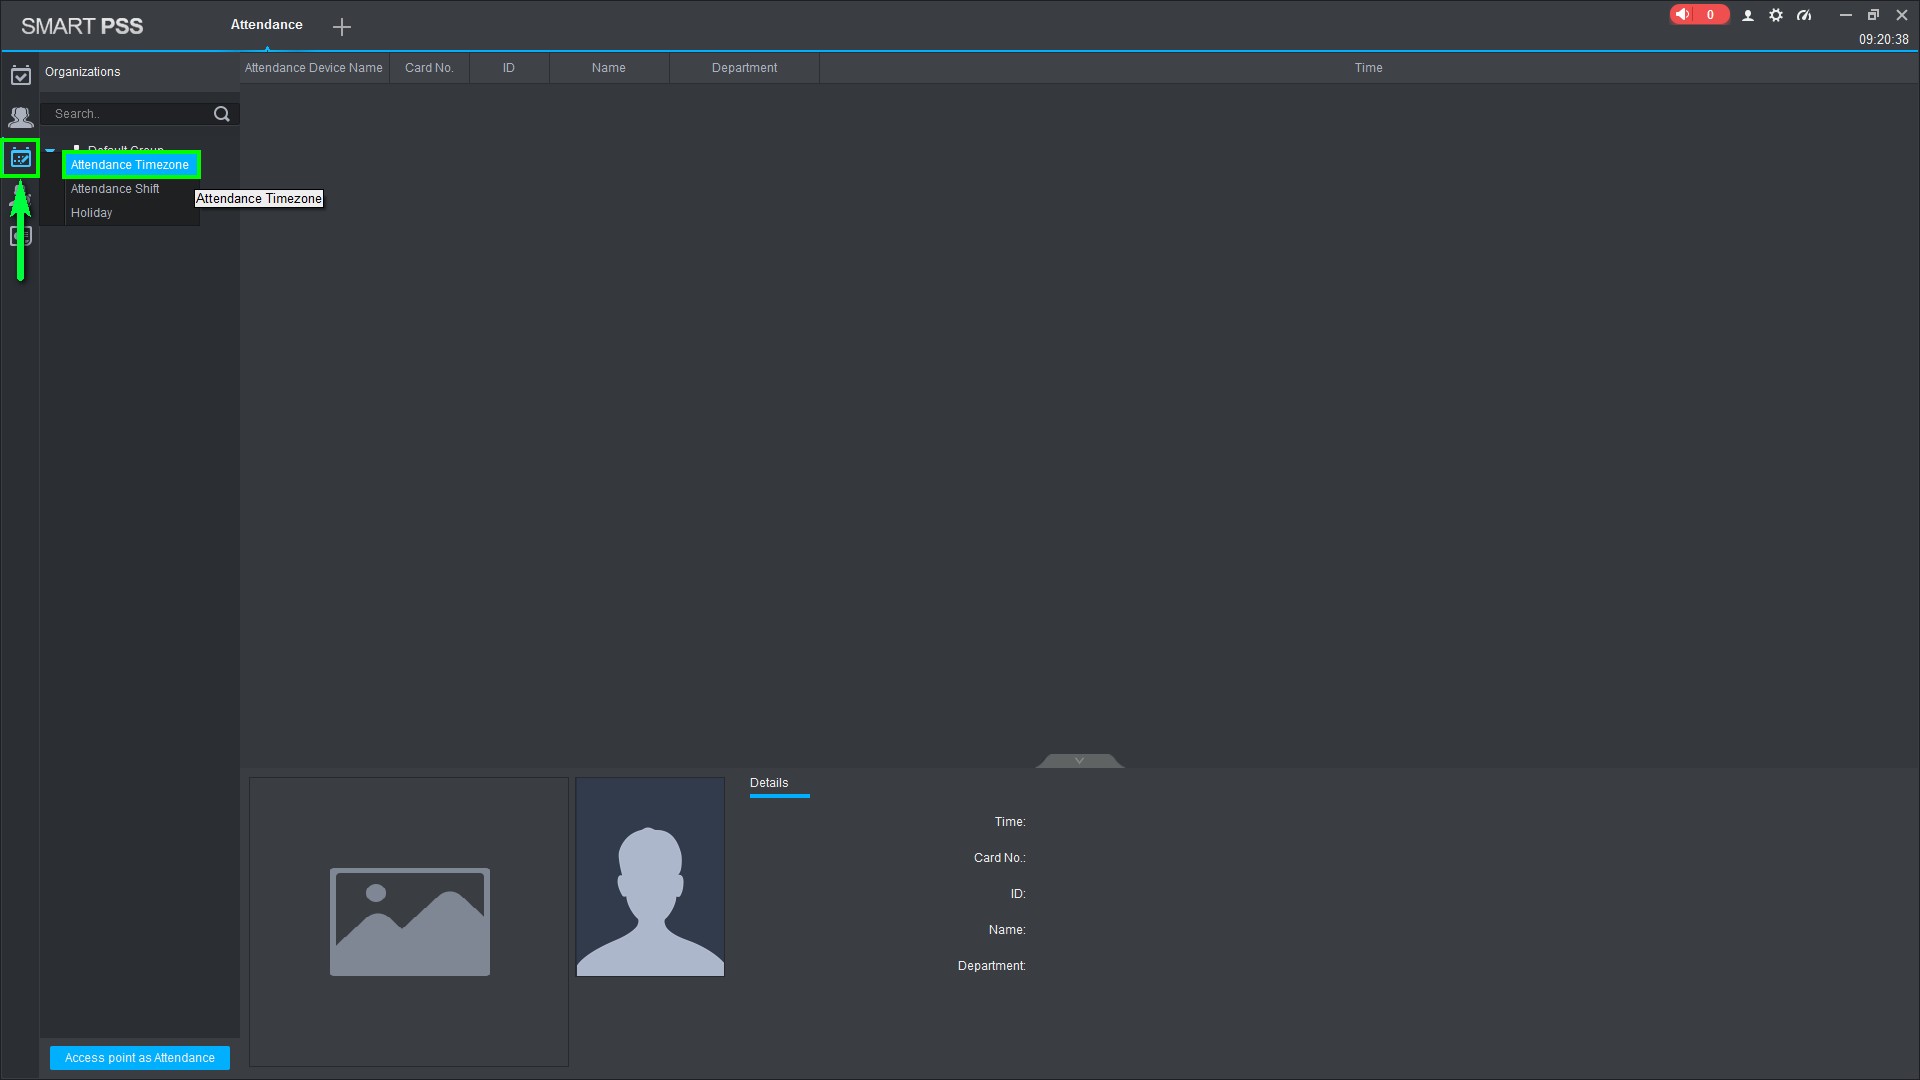
Task: Collapse the Default Group tree arrow
Action: point(50,150)
